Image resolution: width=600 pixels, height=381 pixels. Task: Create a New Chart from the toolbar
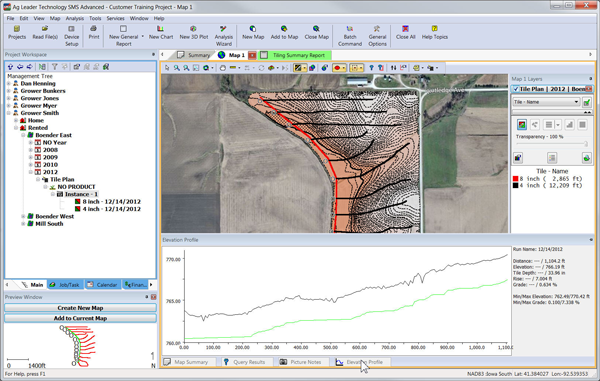click(161, 33)
